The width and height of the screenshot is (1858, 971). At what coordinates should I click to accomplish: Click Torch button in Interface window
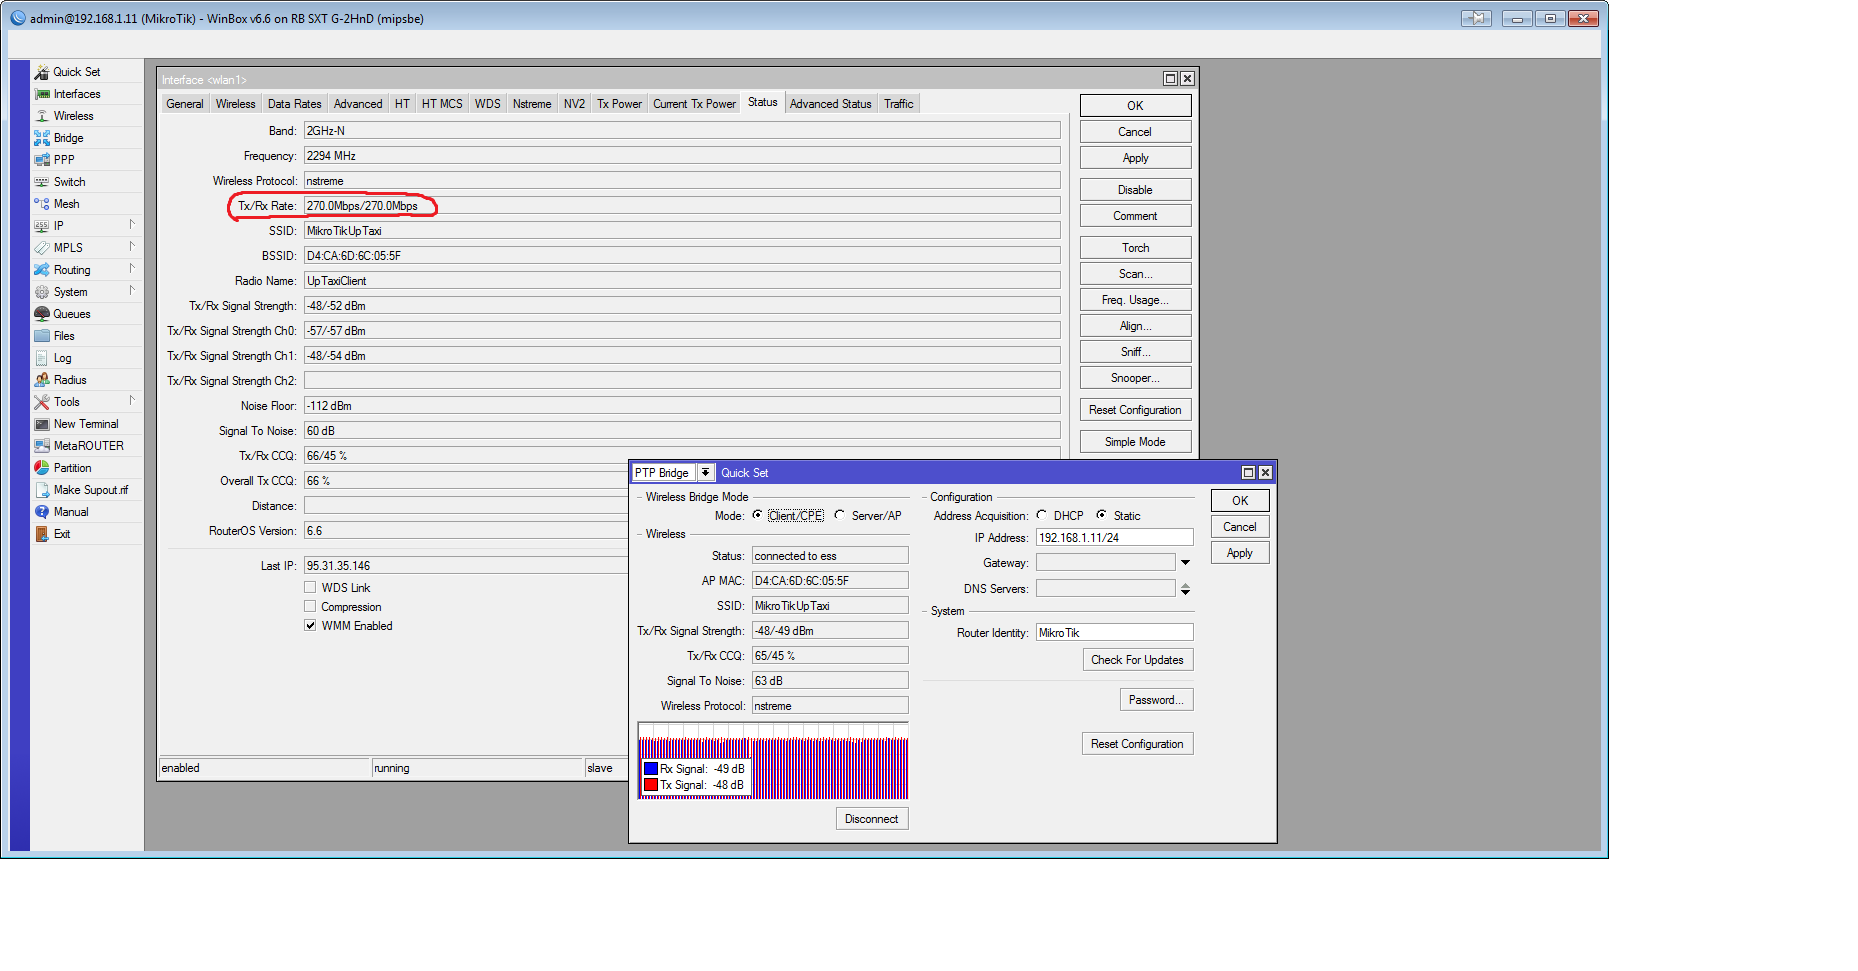click(1135, 248)
